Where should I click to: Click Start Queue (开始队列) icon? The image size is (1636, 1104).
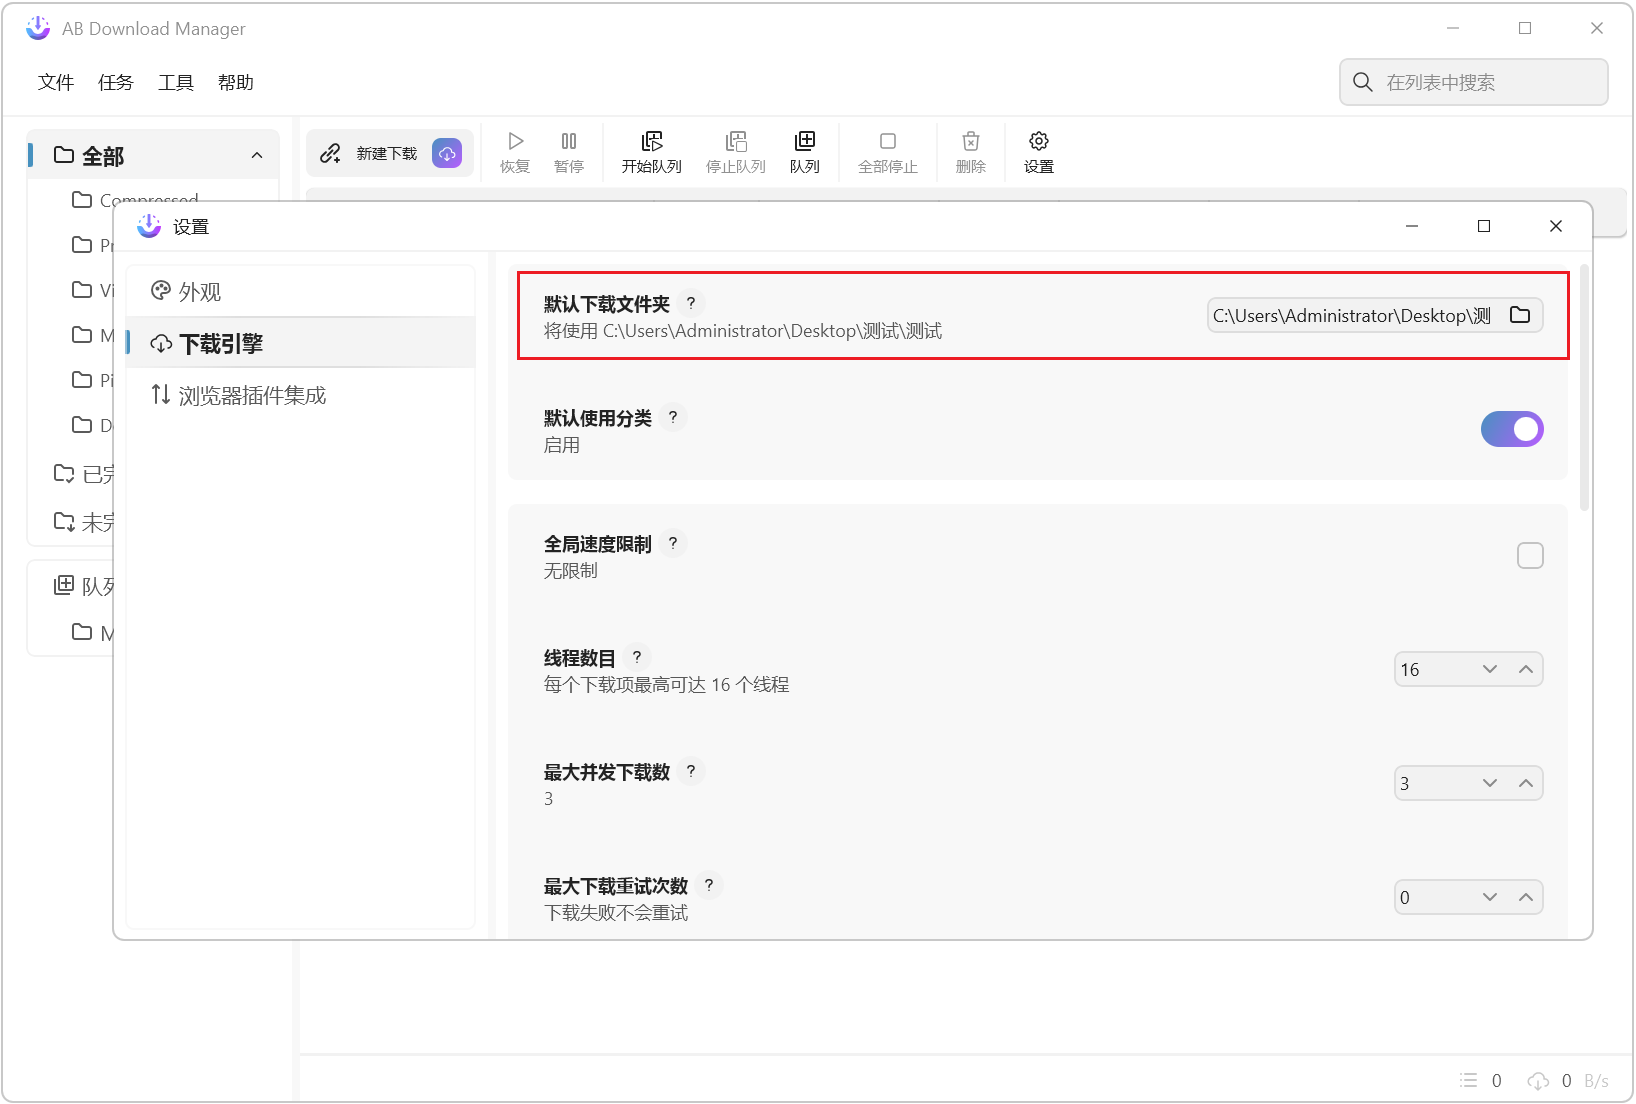(x=652, y=141)
